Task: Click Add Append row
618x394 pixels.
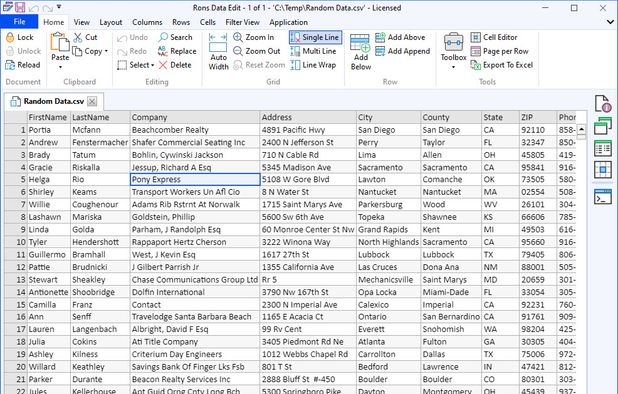Action: [402, 51]
